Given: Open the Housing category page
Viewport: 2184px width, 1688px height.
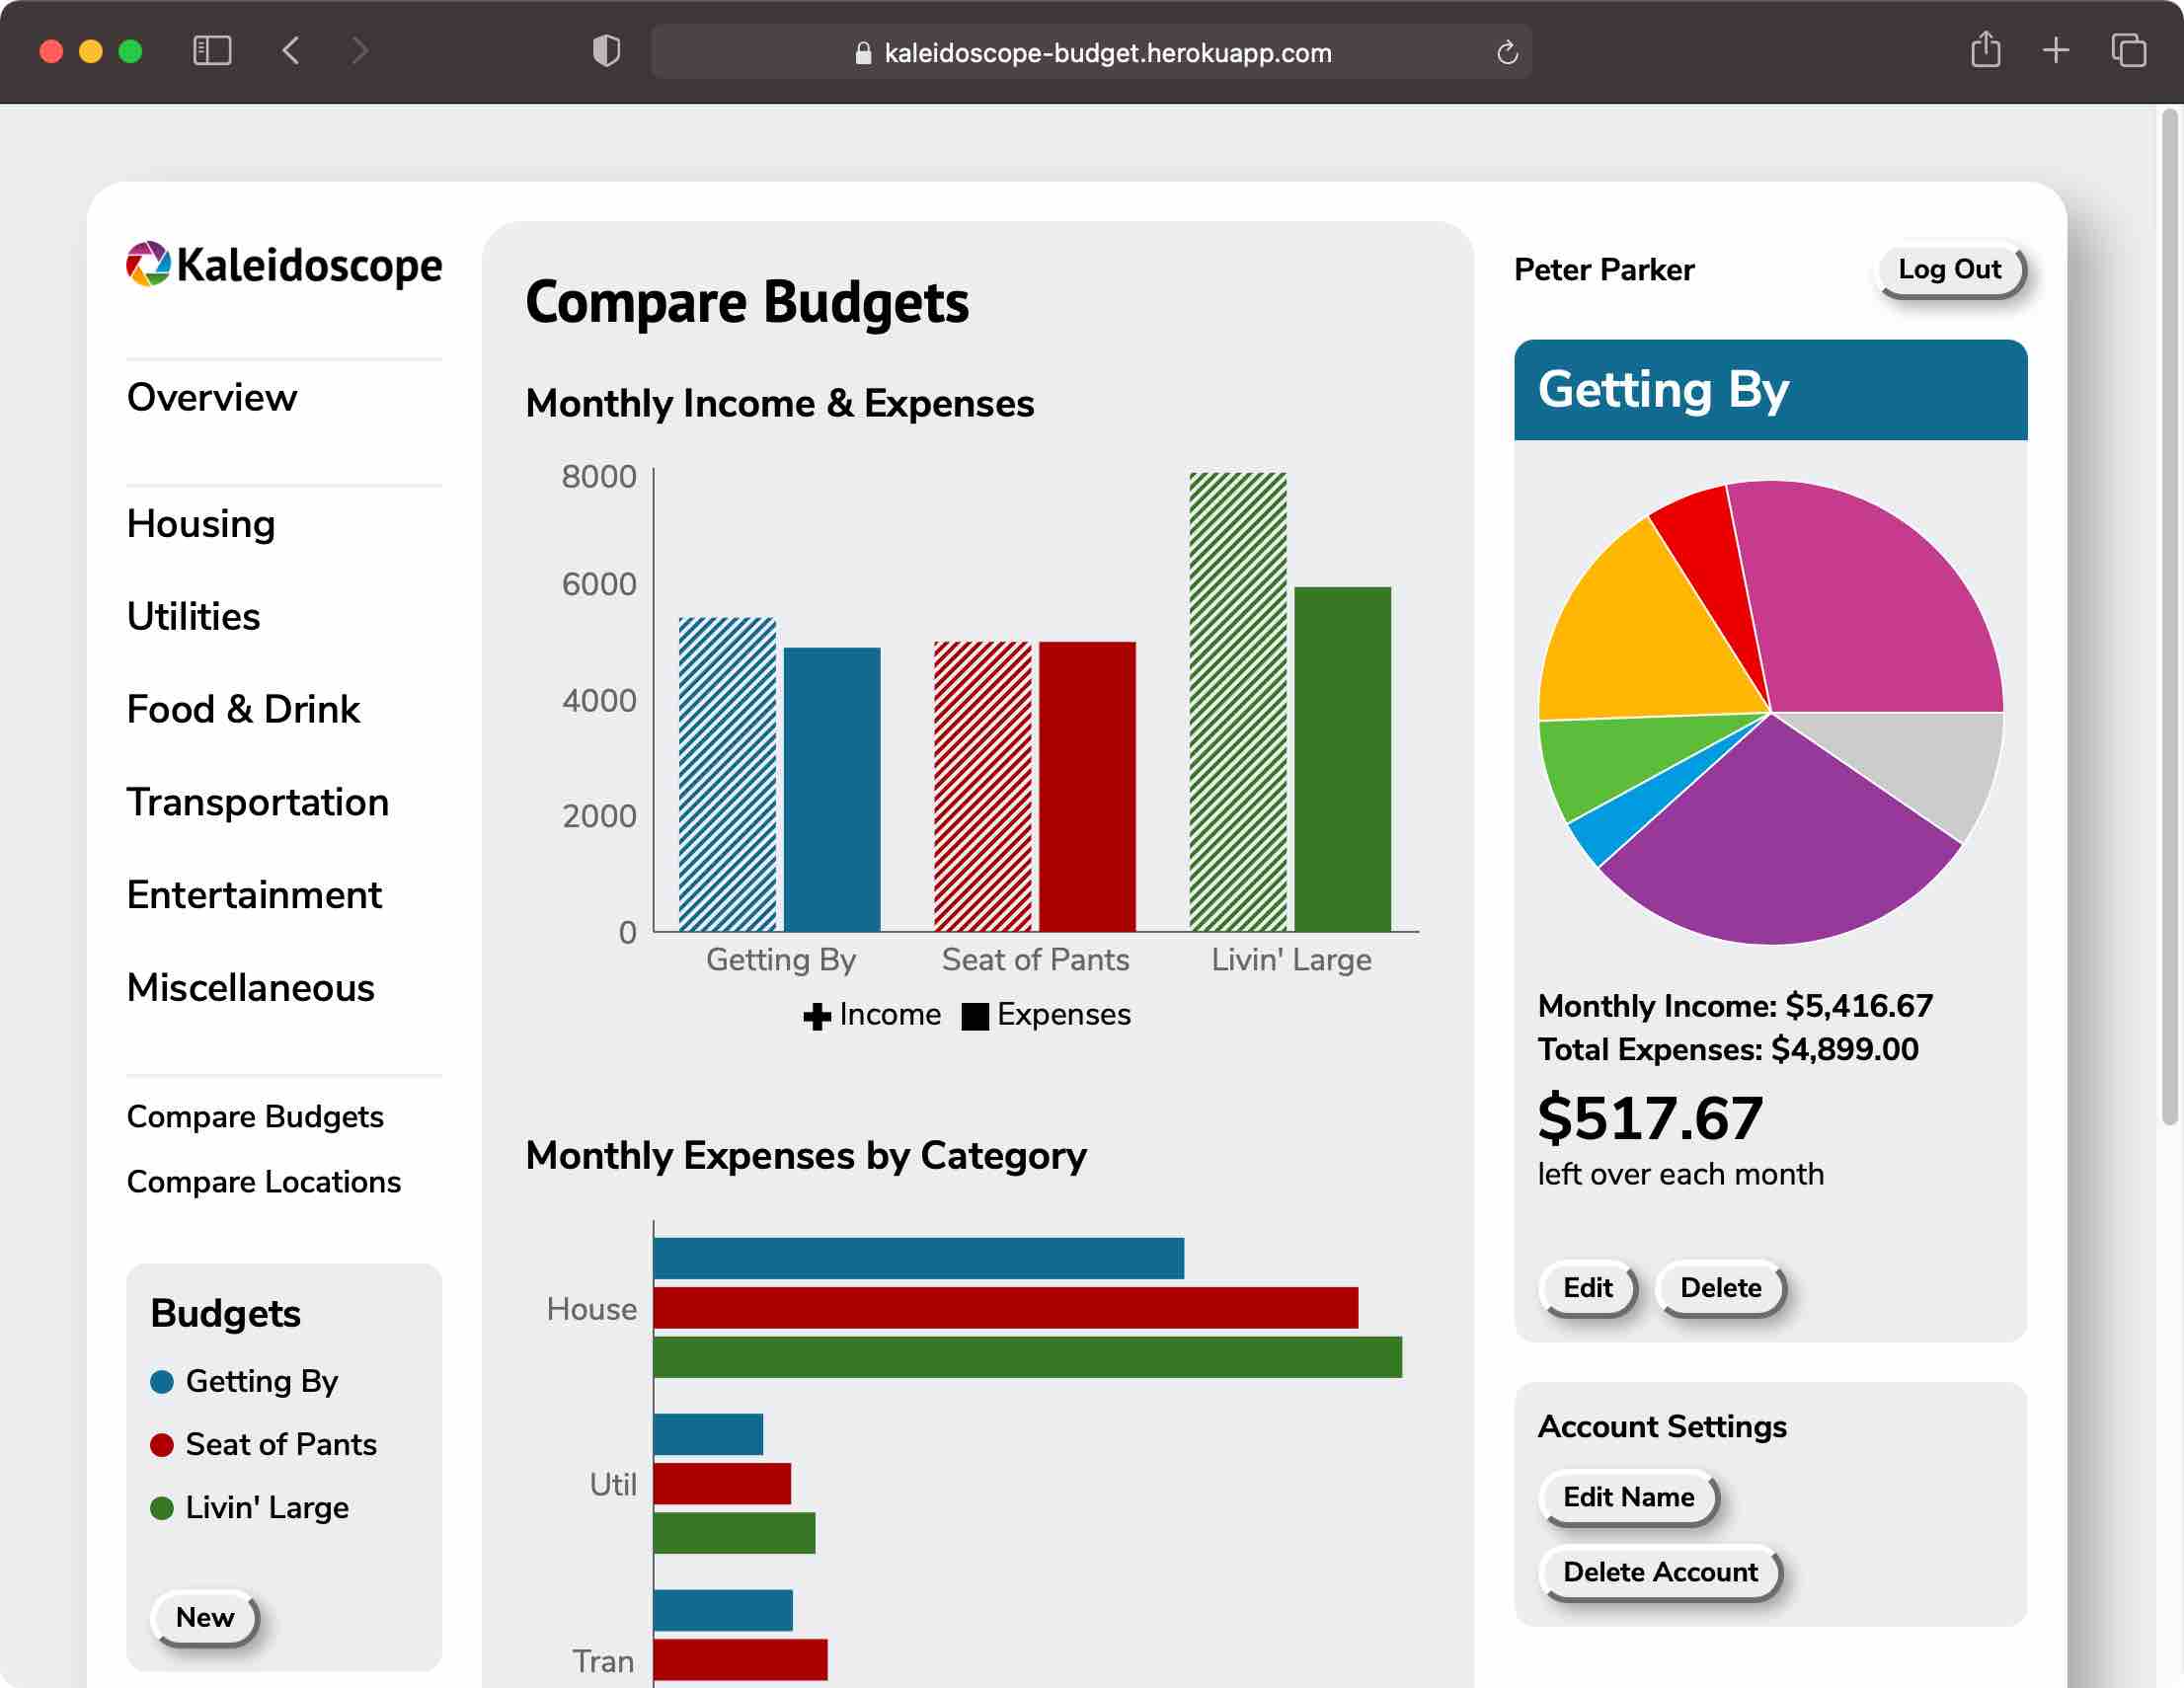Looking at the screenshot, I should (201, 524).
